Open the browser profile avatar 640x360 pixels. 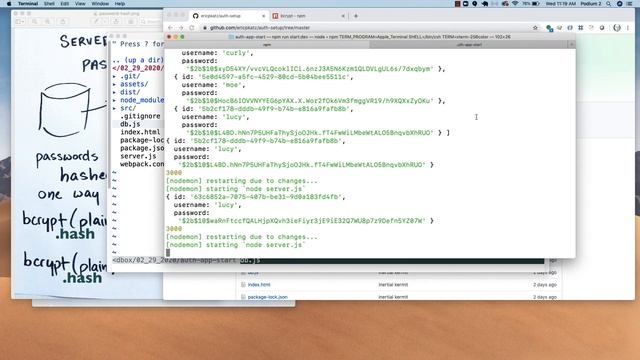617,28
